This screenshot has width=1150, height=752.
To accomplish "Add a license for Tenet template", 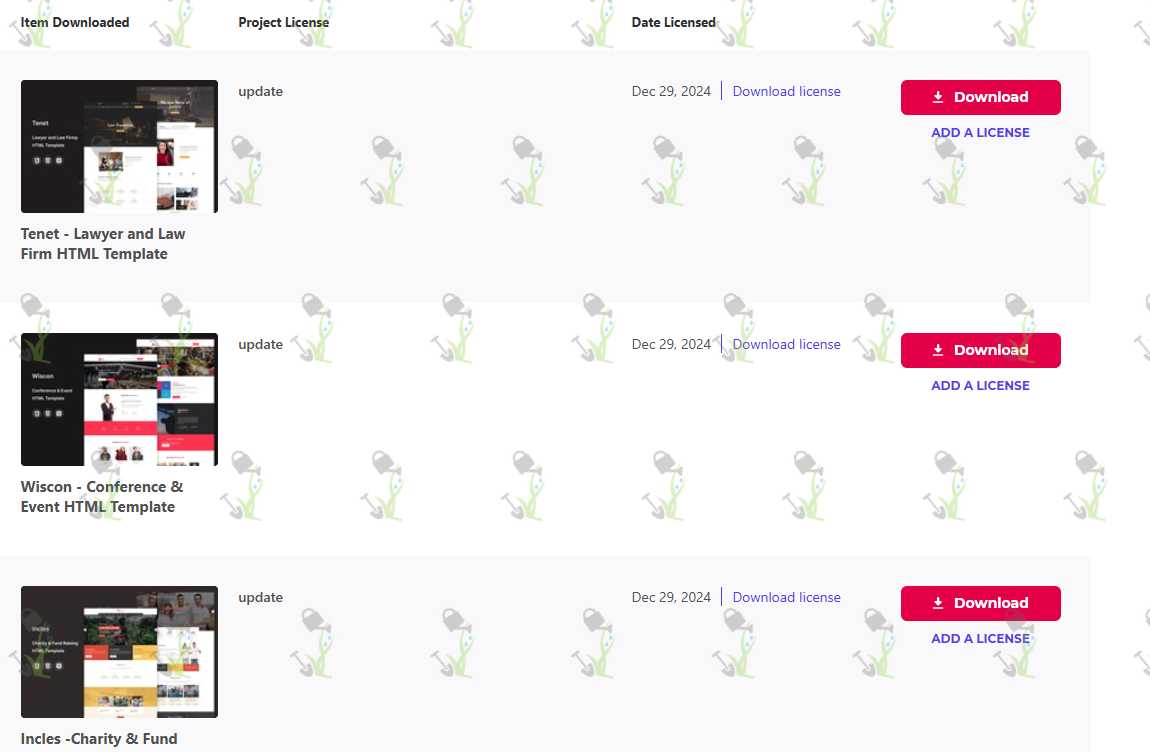I will 980,133.
